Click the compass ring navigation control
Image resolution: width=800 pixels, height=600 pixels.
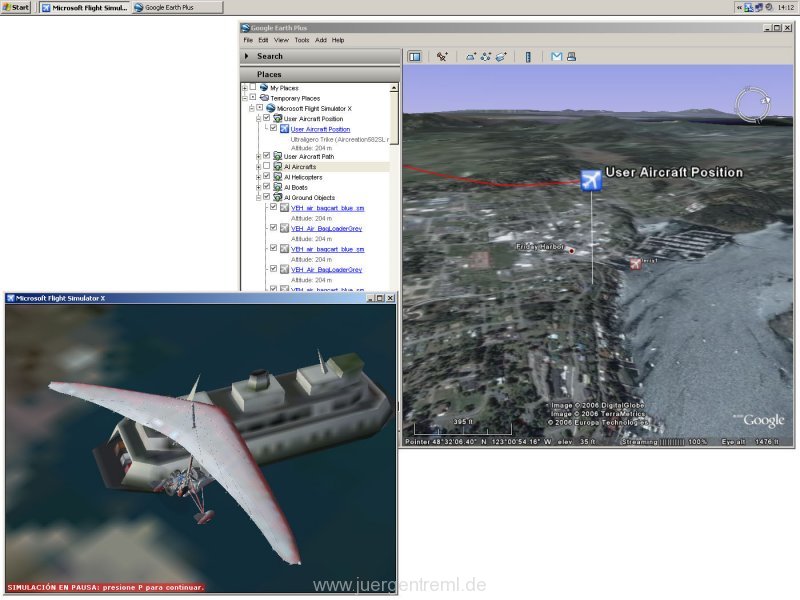click(753, 105)
